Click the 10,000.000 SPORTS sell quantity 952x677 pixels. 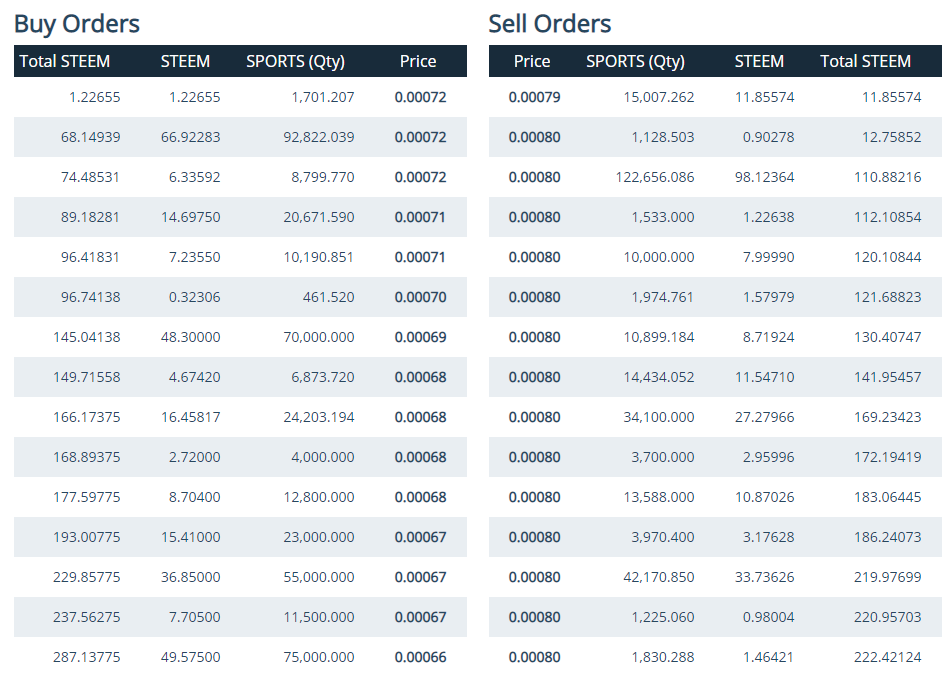point(658,257)
